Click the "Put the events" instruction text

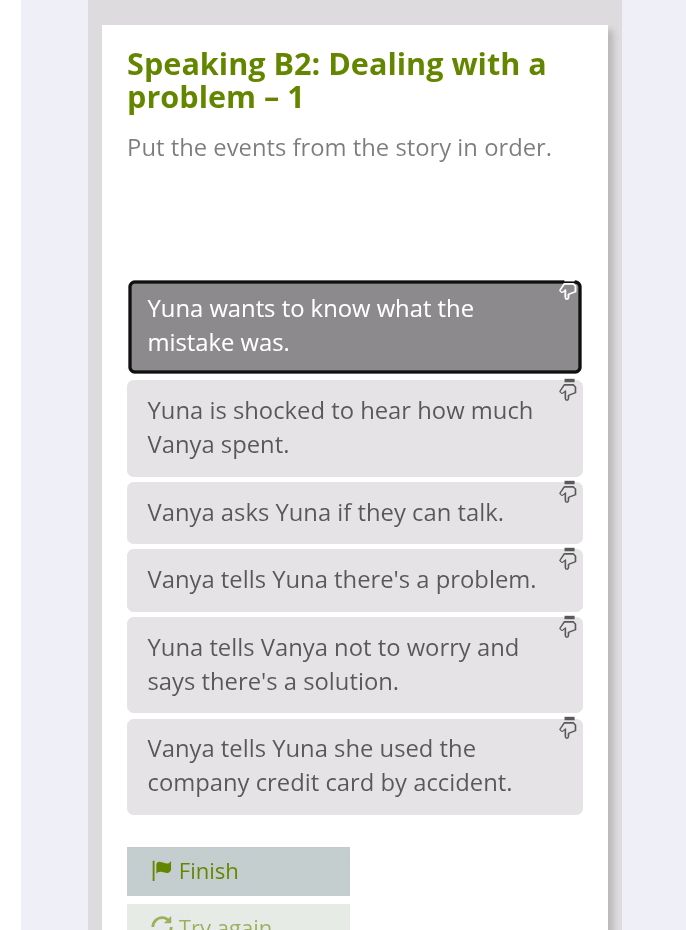pyautogui.click(x=338, y=147)
